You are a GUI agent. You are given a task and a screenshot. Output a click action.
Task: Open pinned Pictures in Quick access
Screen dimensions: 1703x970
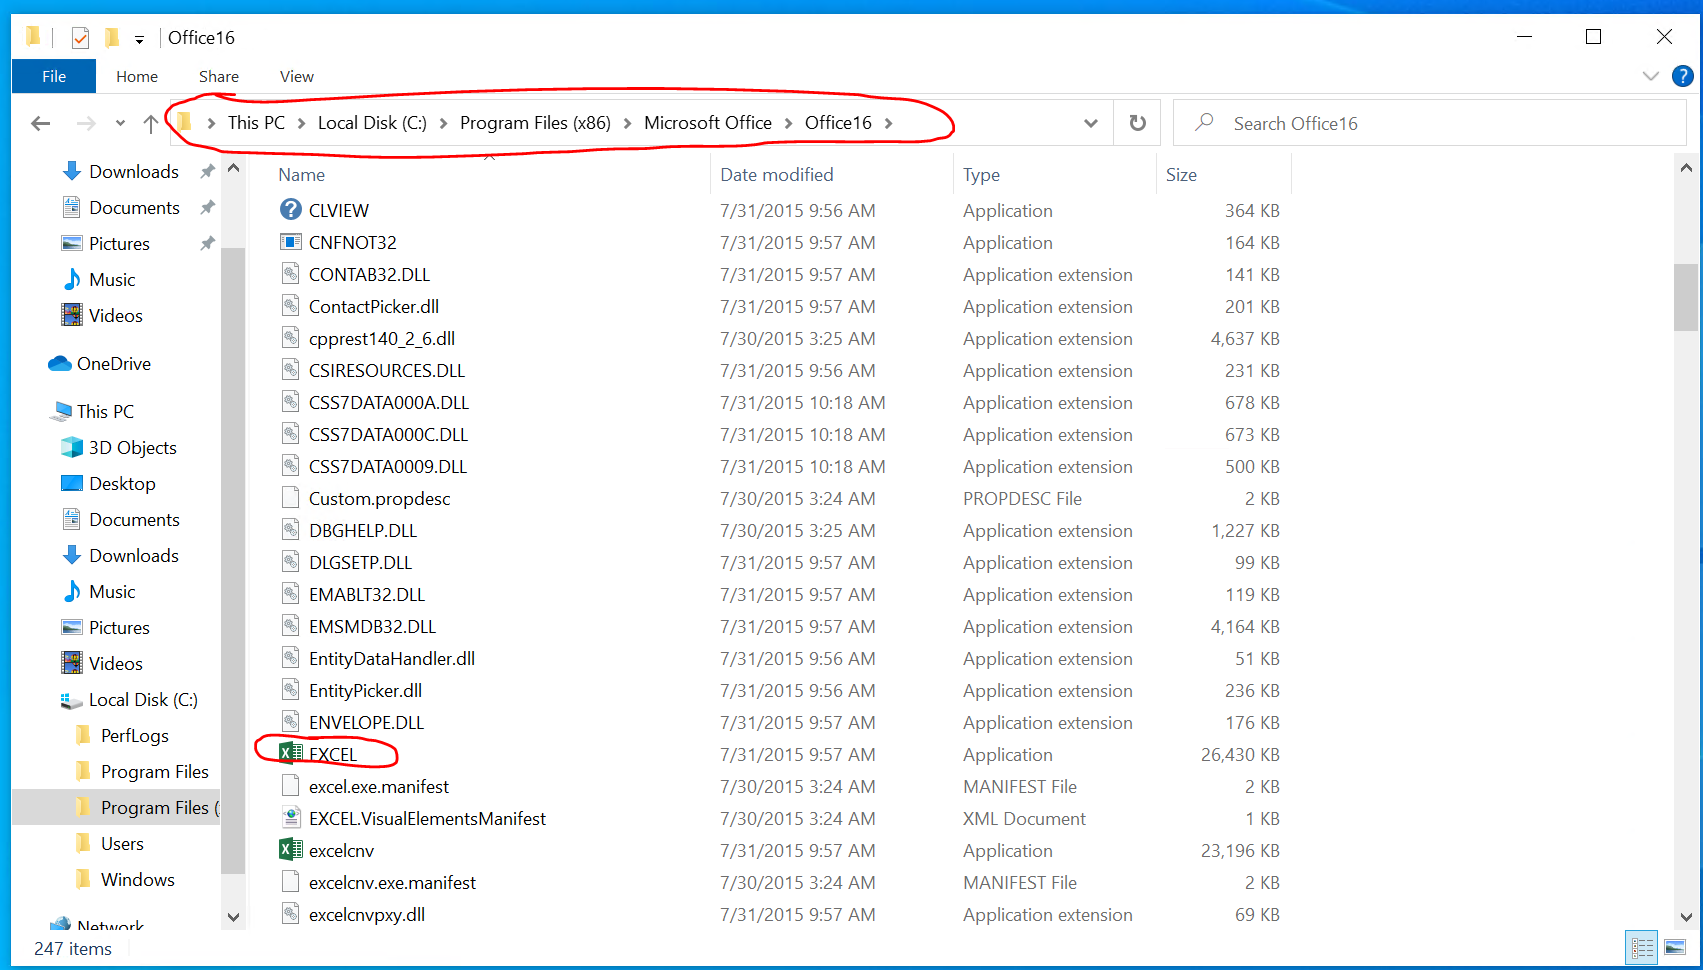(x=119, y=243)
